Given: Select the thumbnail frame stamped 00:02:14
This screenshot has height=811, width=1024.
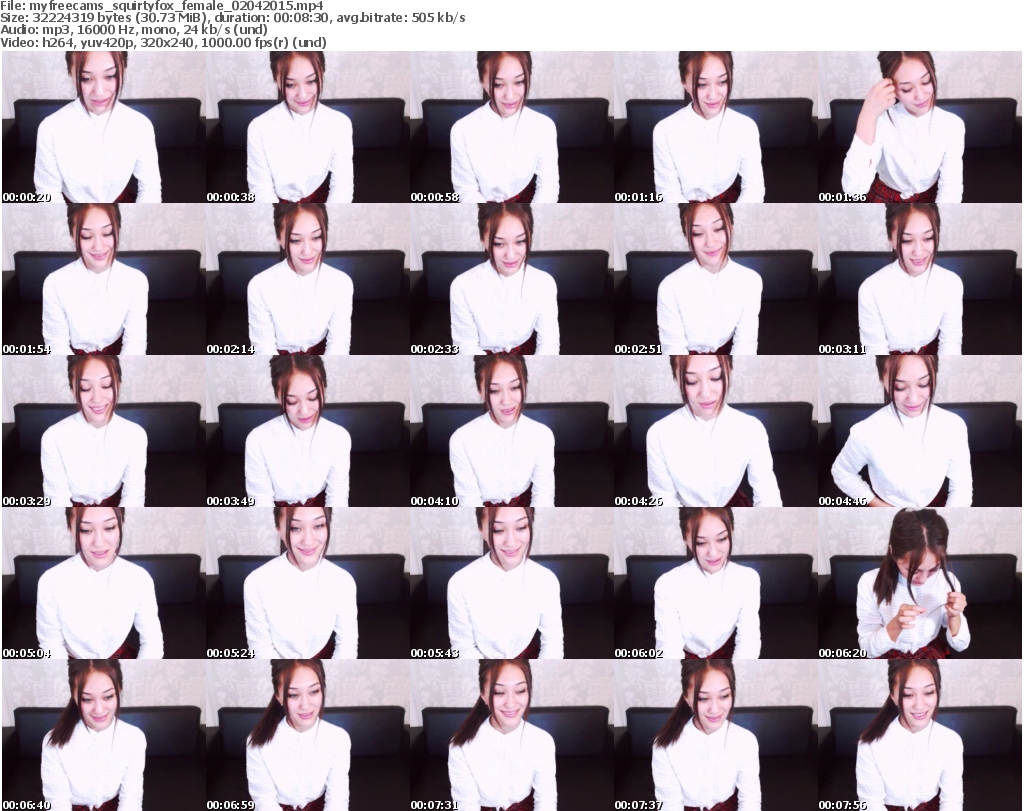Looking at the screenshot, I should pos(308,279).
